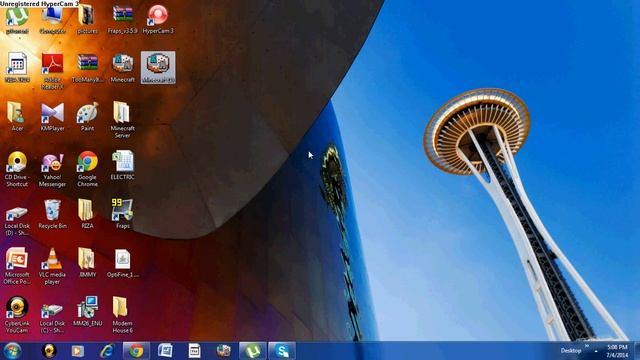The image size is (640, 360).
Task: Select the CD Drive - Shortcut icon
Action: coord(17,169)
